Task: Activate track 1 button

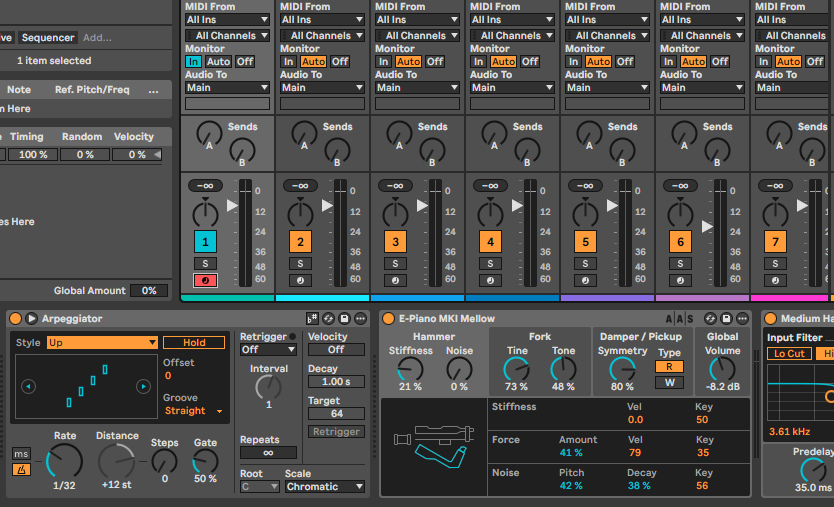Action: click(205, 242)
